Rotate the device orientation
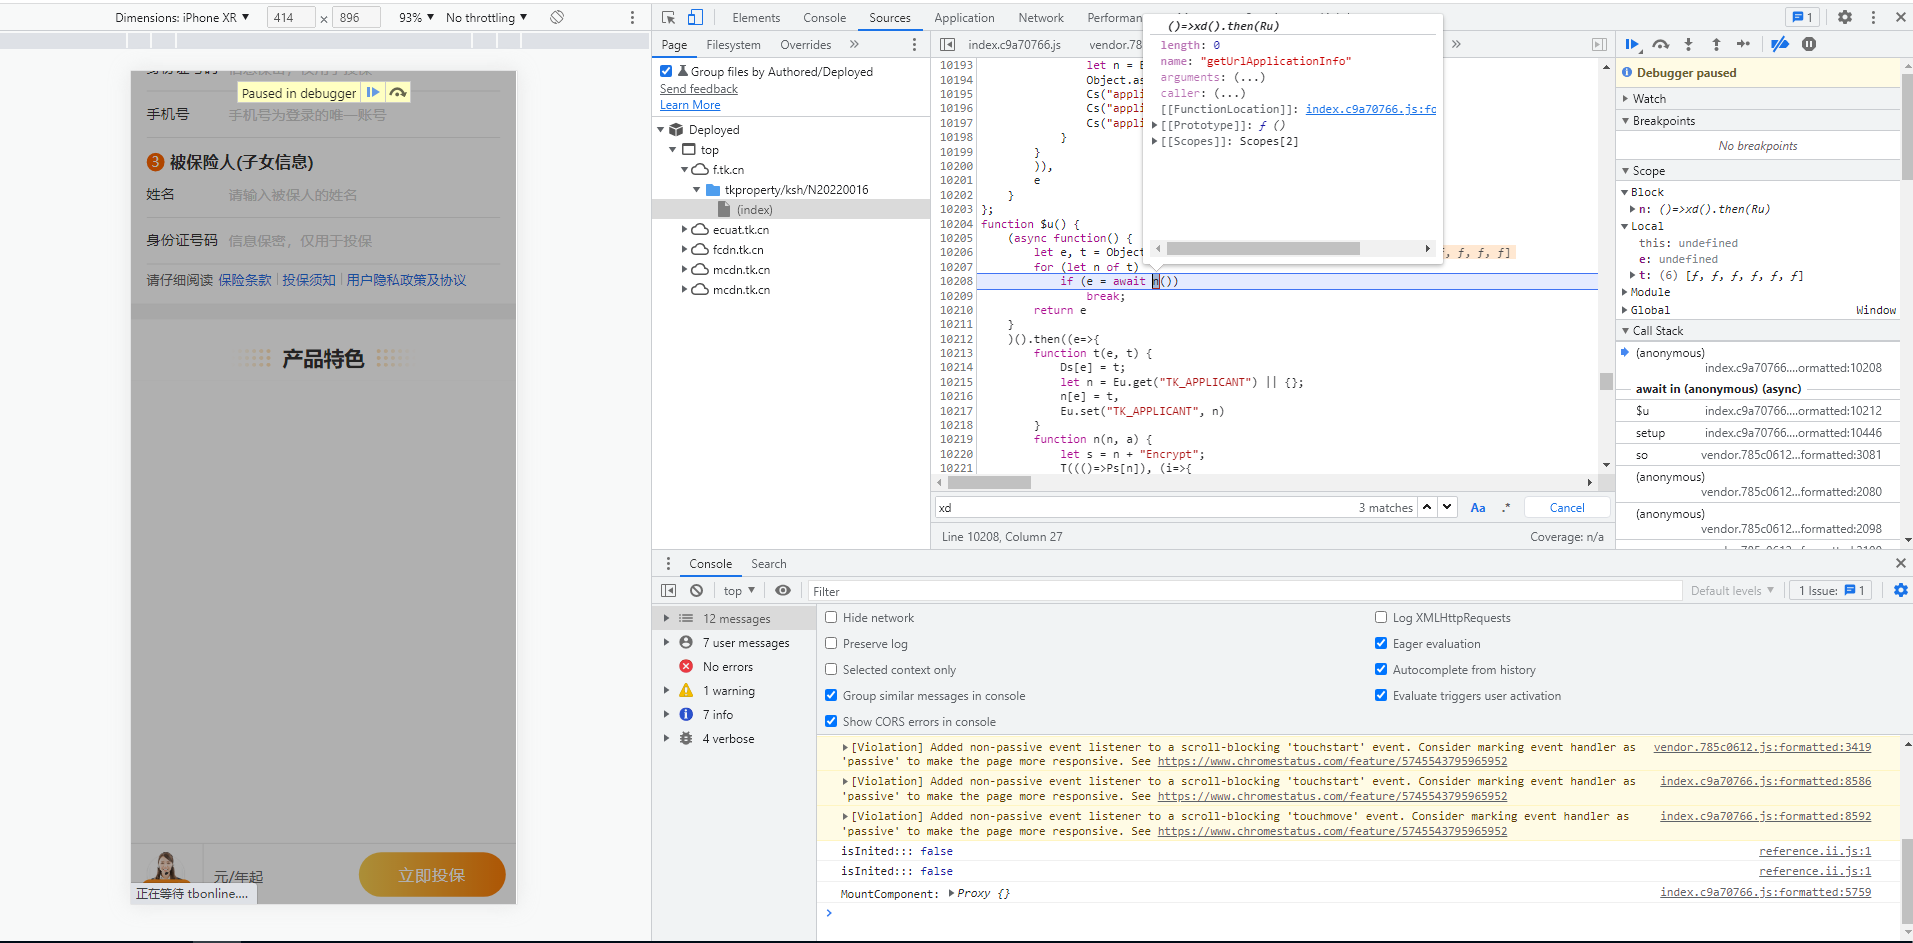The width and height of the screenshot is (1913, 943). (557, 17)
